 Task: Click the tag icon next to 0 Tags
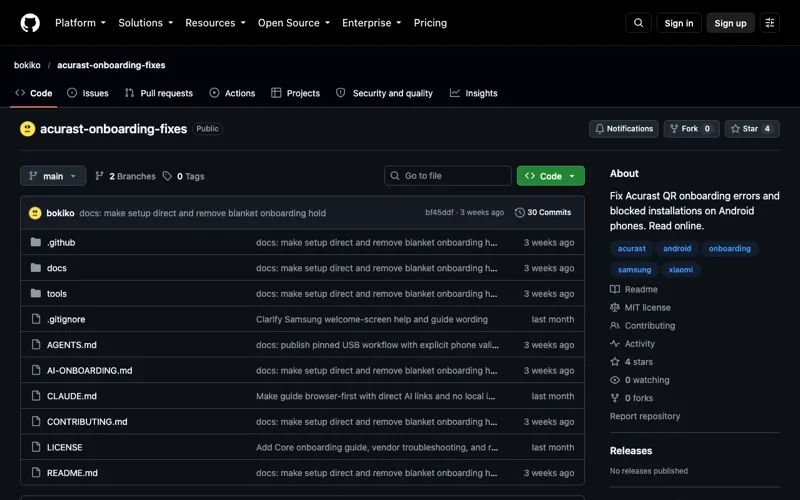tap(167, 176)
